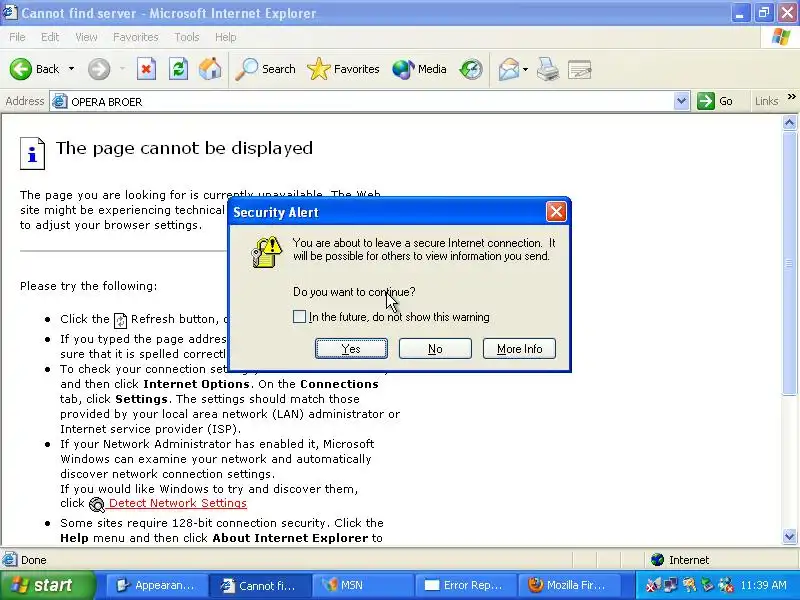
Task: Expand the address bar dropdown arrow
Action: (681, 102)
